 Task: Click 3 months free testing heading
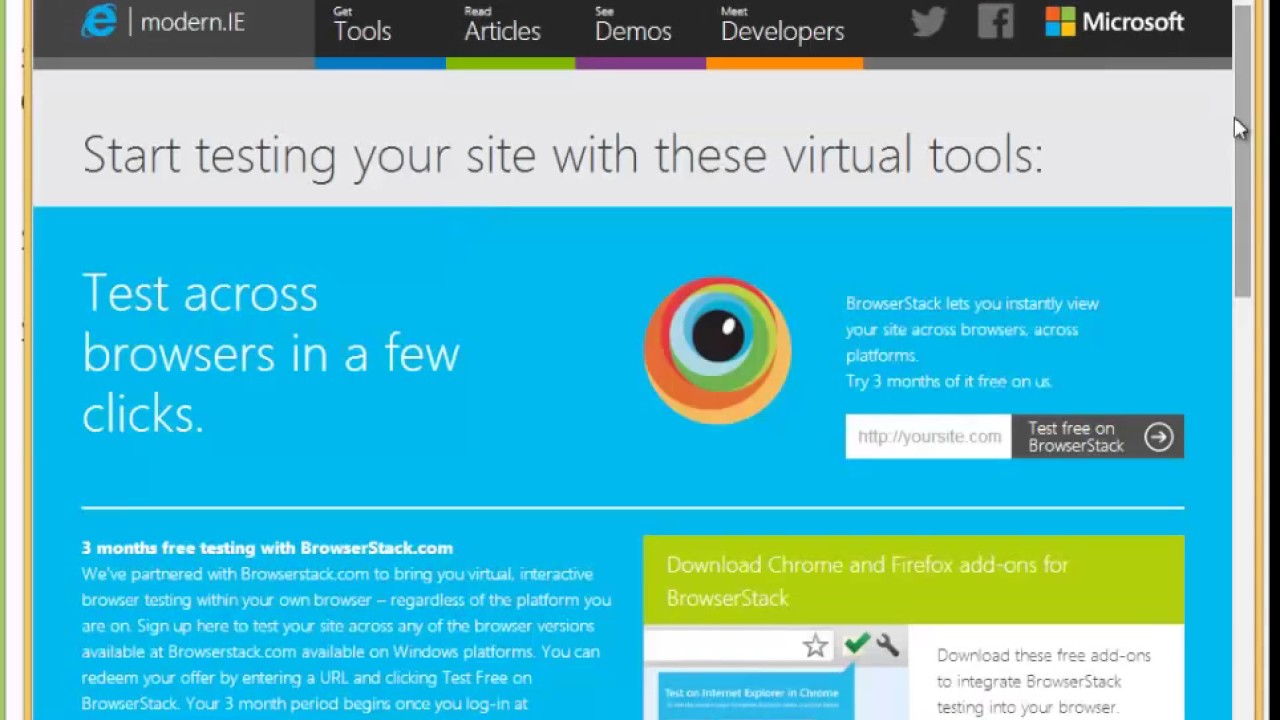point(267,548)
